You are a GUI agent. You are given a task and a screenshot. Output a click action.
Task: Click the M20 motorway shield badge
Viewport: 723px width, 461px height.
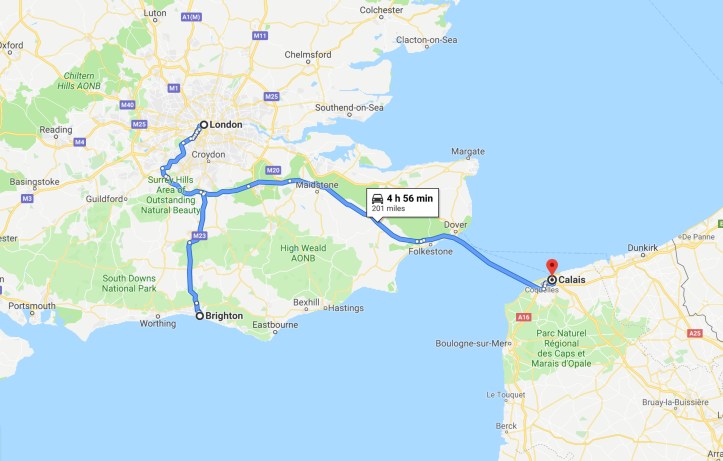tap(273, 170)
